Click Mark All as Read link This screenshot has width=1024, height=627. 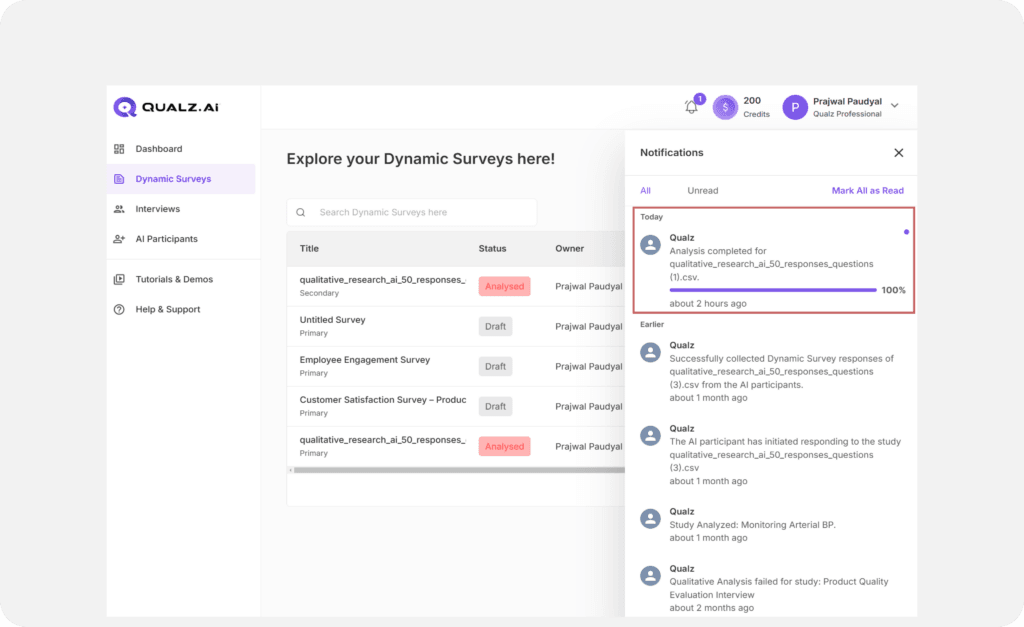point(867,191)
